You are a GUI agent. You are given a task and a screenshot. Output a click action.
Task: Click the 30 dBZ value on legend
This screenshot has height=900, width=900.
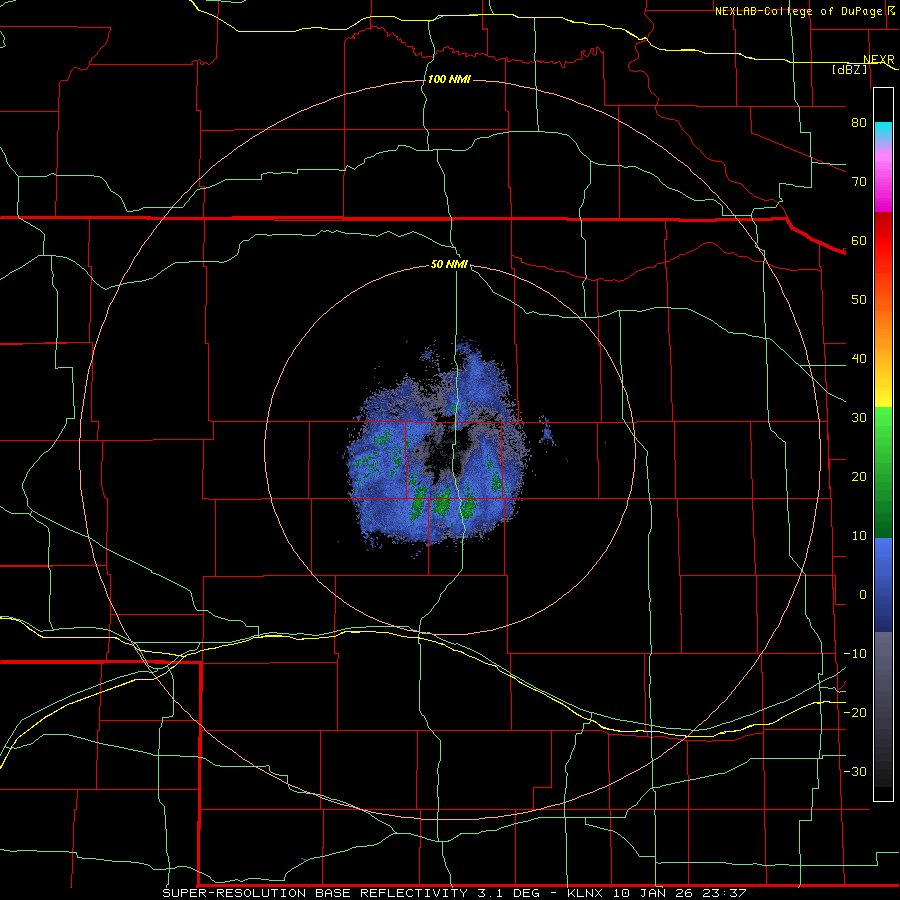click(859, 418)
